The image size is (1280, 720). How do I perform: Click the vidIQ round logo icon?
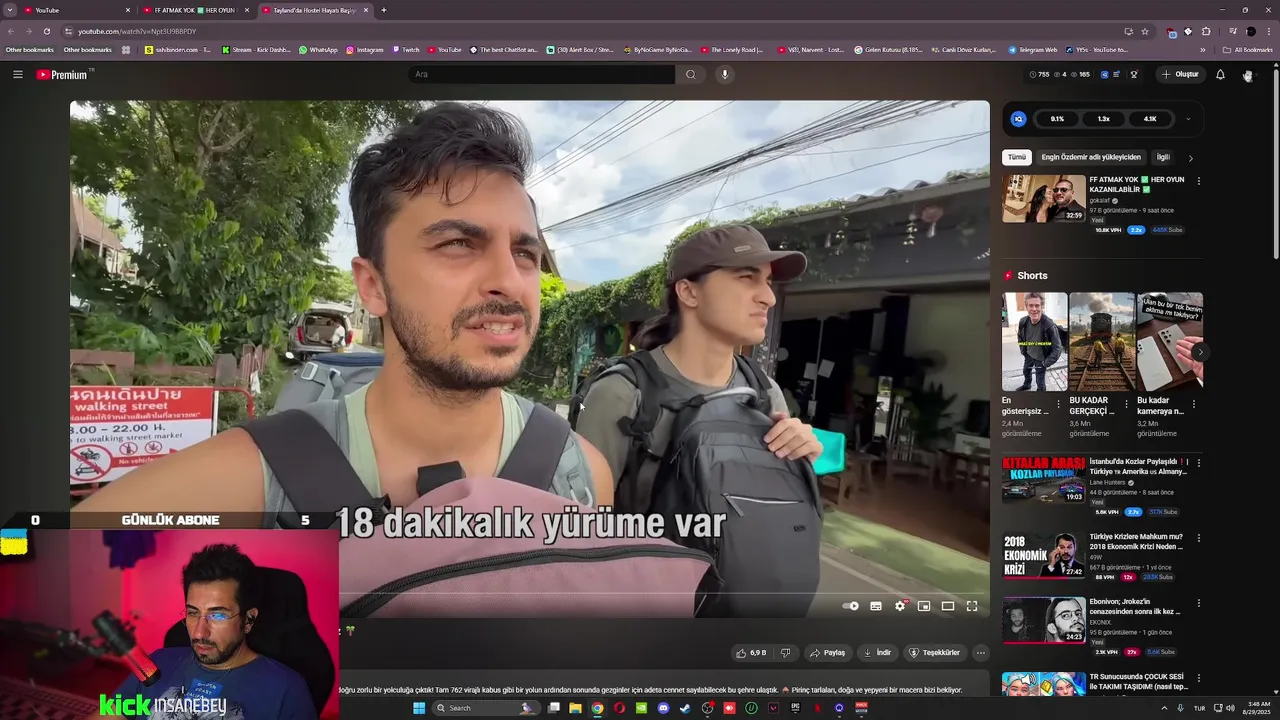pos(1018,119)
